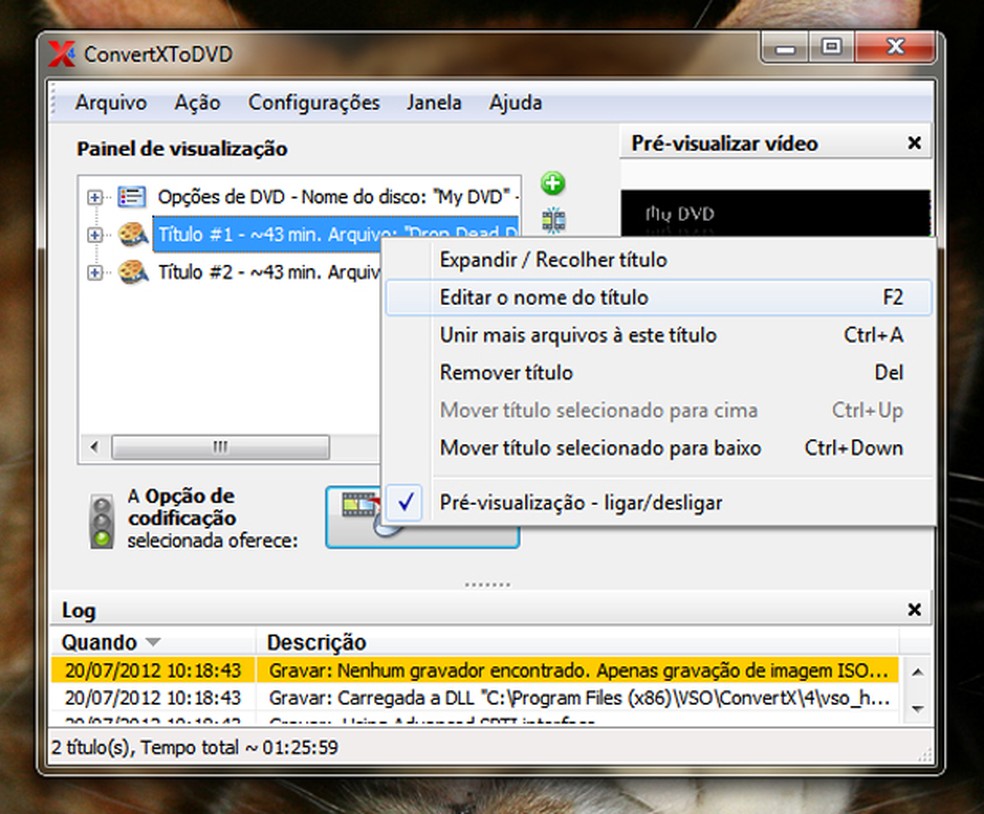Sort log by the Quando column

[152, 642]
